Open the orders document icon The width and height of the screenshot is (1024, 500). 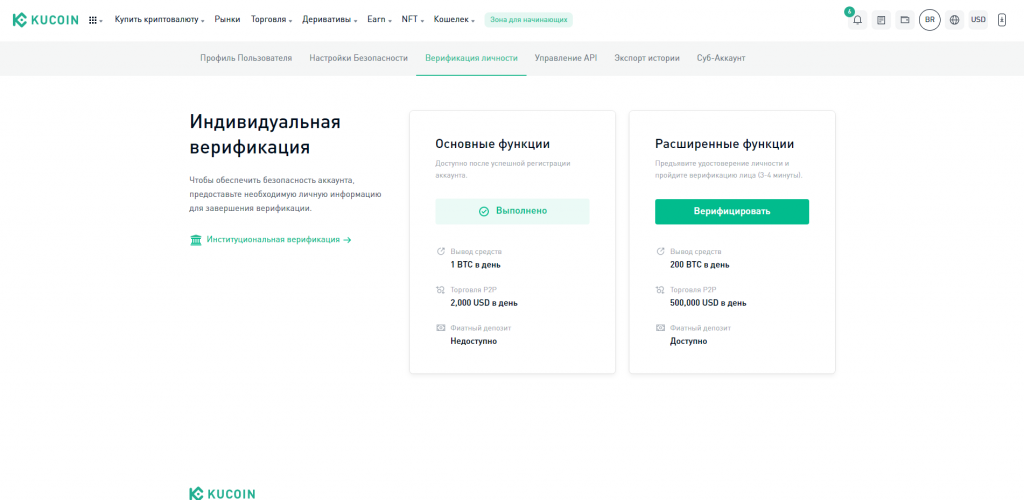(881, 20)
